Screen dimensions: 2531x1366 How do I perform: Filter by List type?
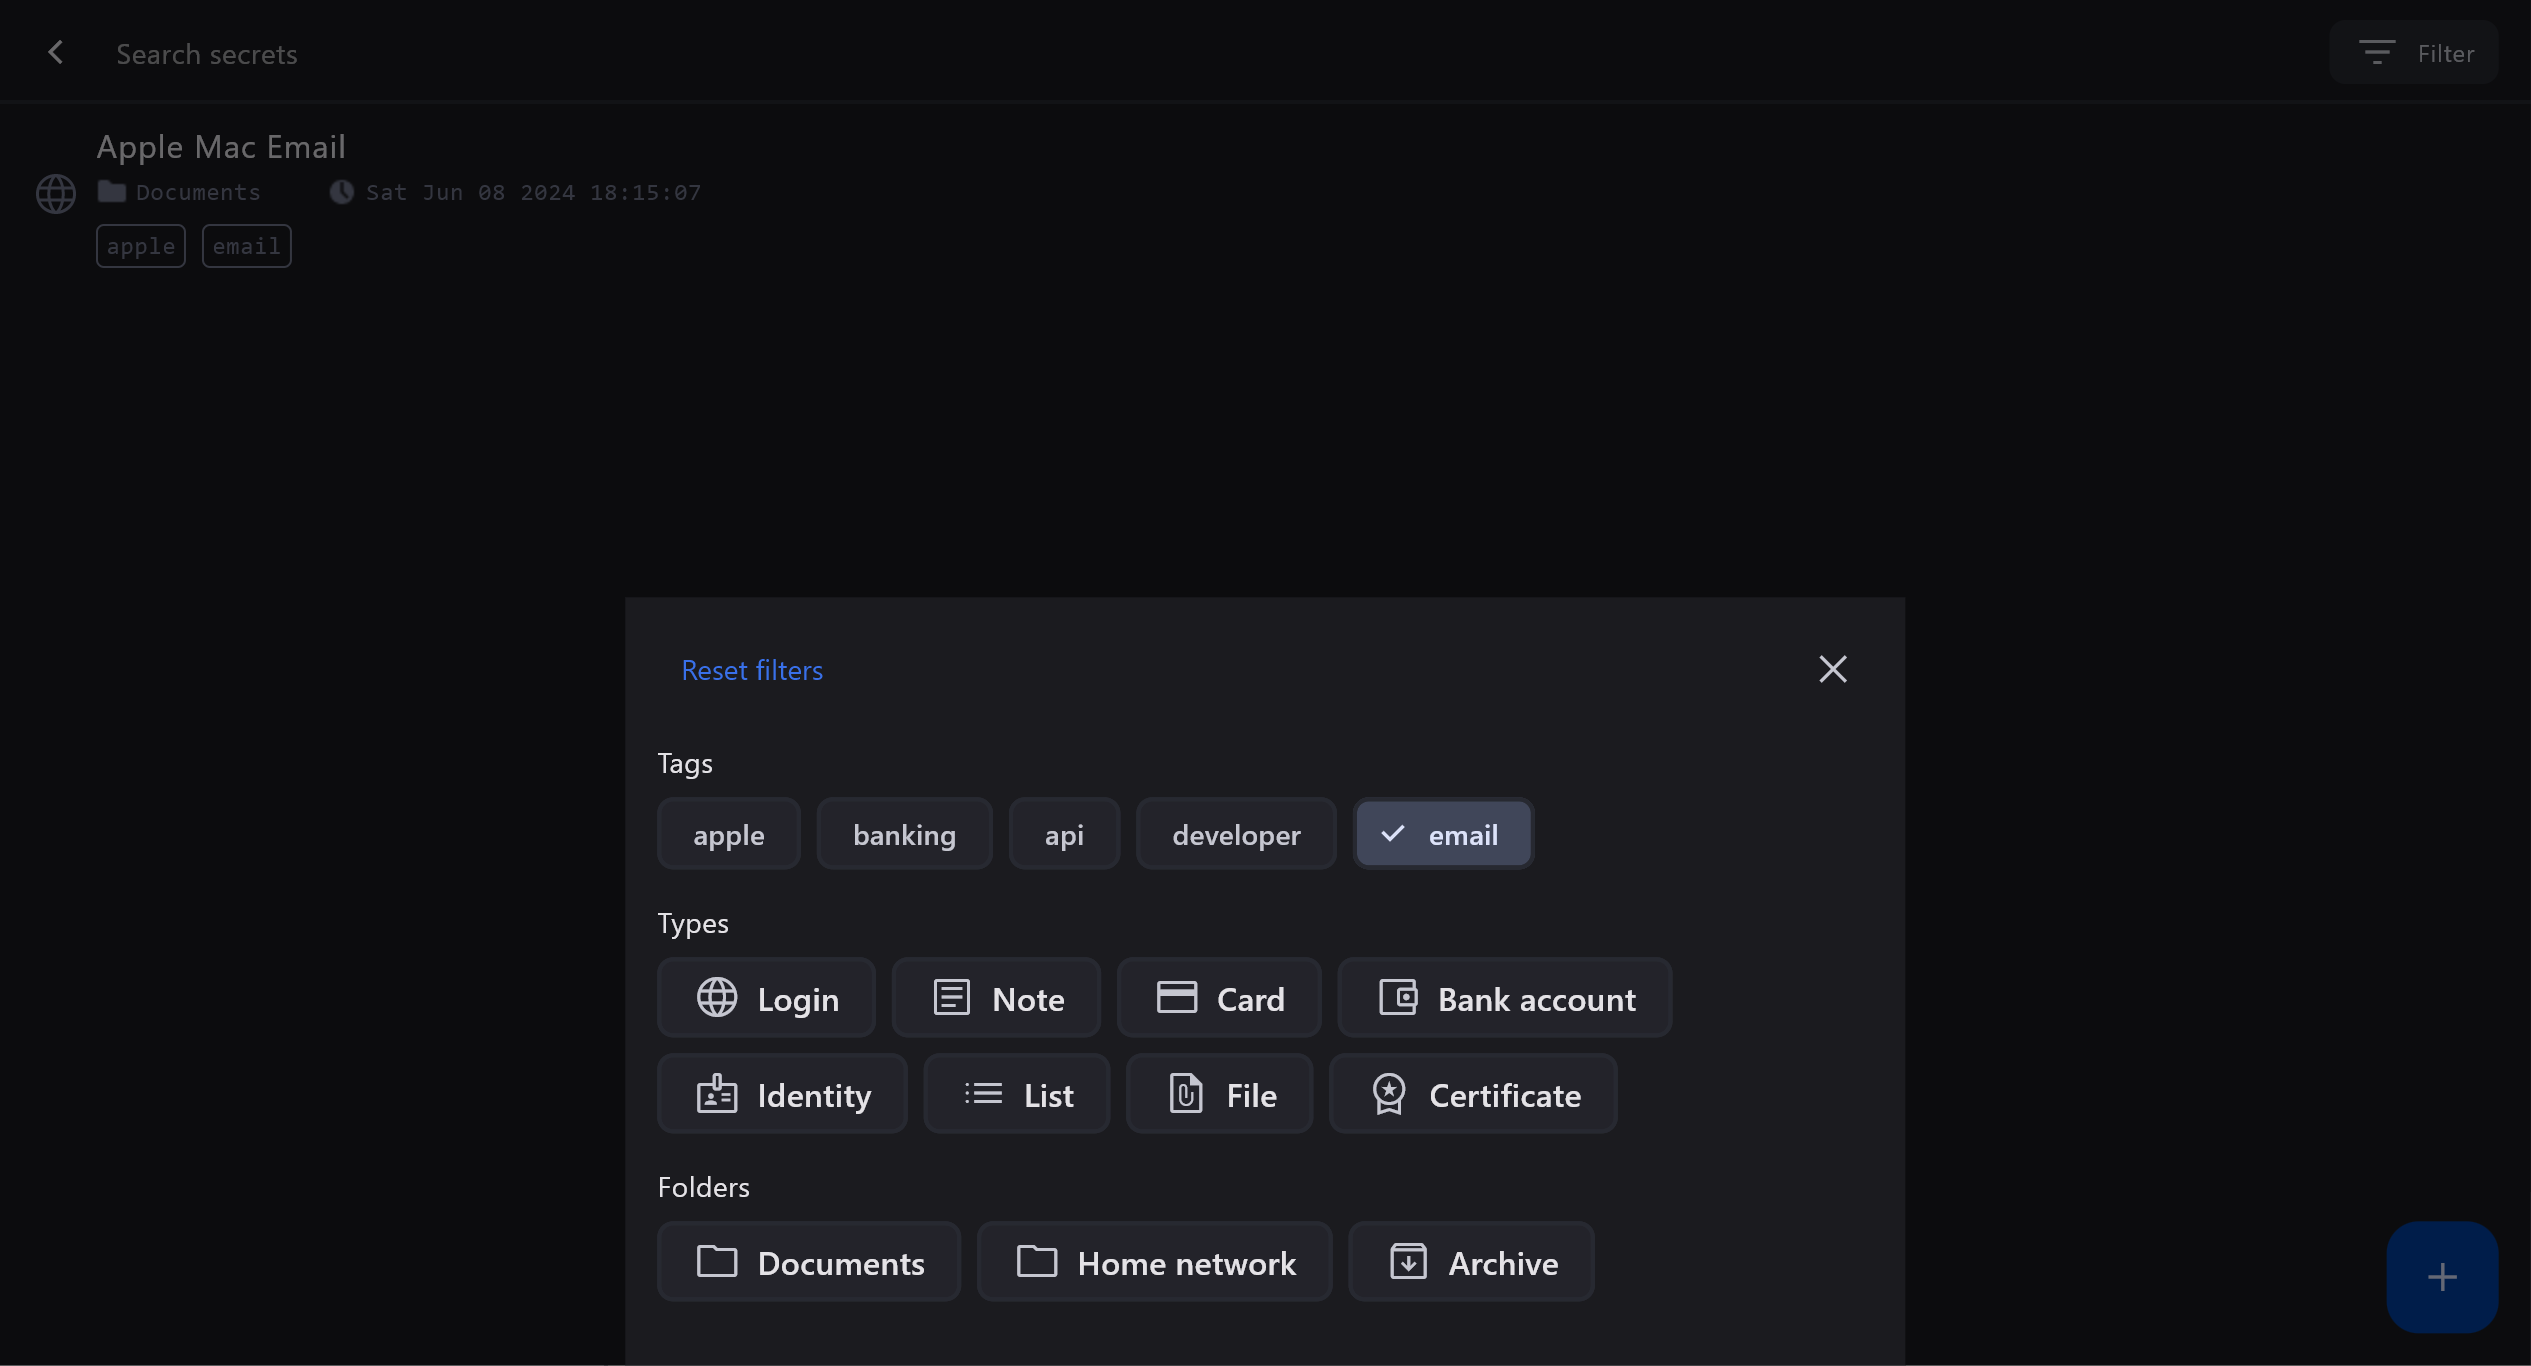1016,1094
